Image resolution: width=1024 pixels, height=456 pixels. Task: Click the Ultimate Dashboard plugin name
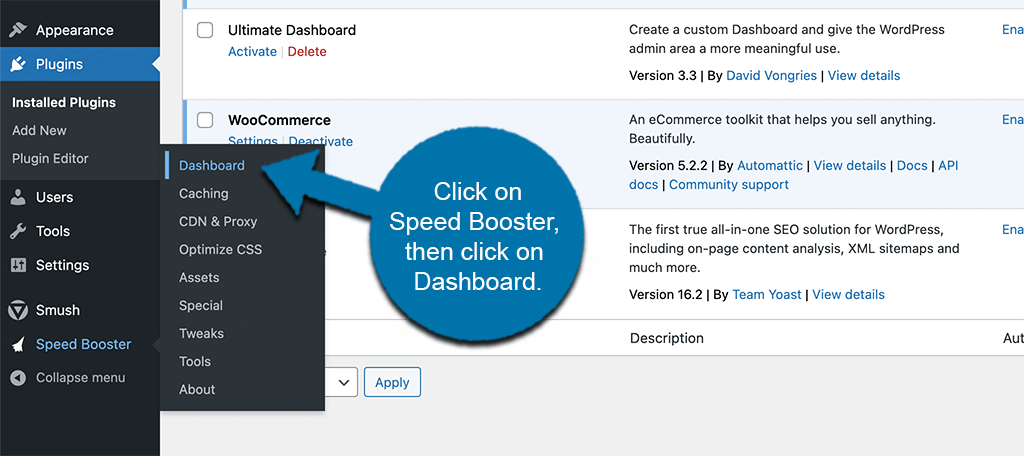point(292,30)
